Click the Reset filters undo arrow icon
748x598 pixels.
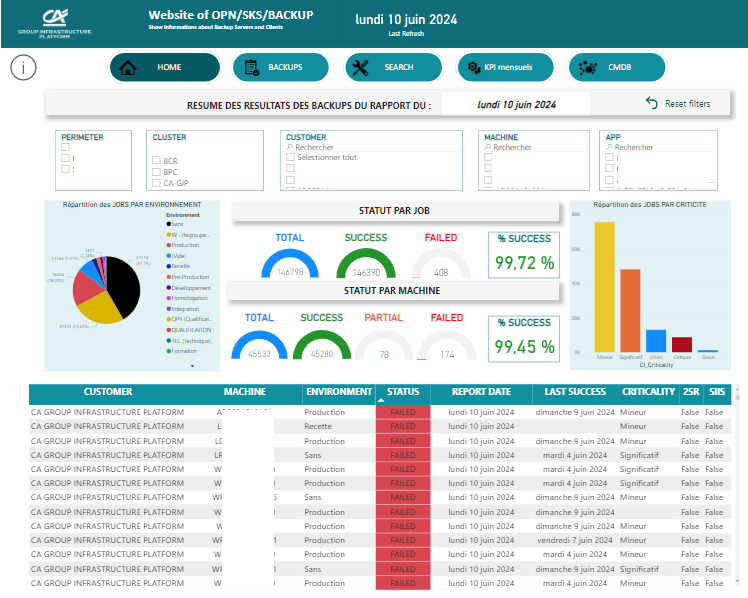[x=652, y=103]
